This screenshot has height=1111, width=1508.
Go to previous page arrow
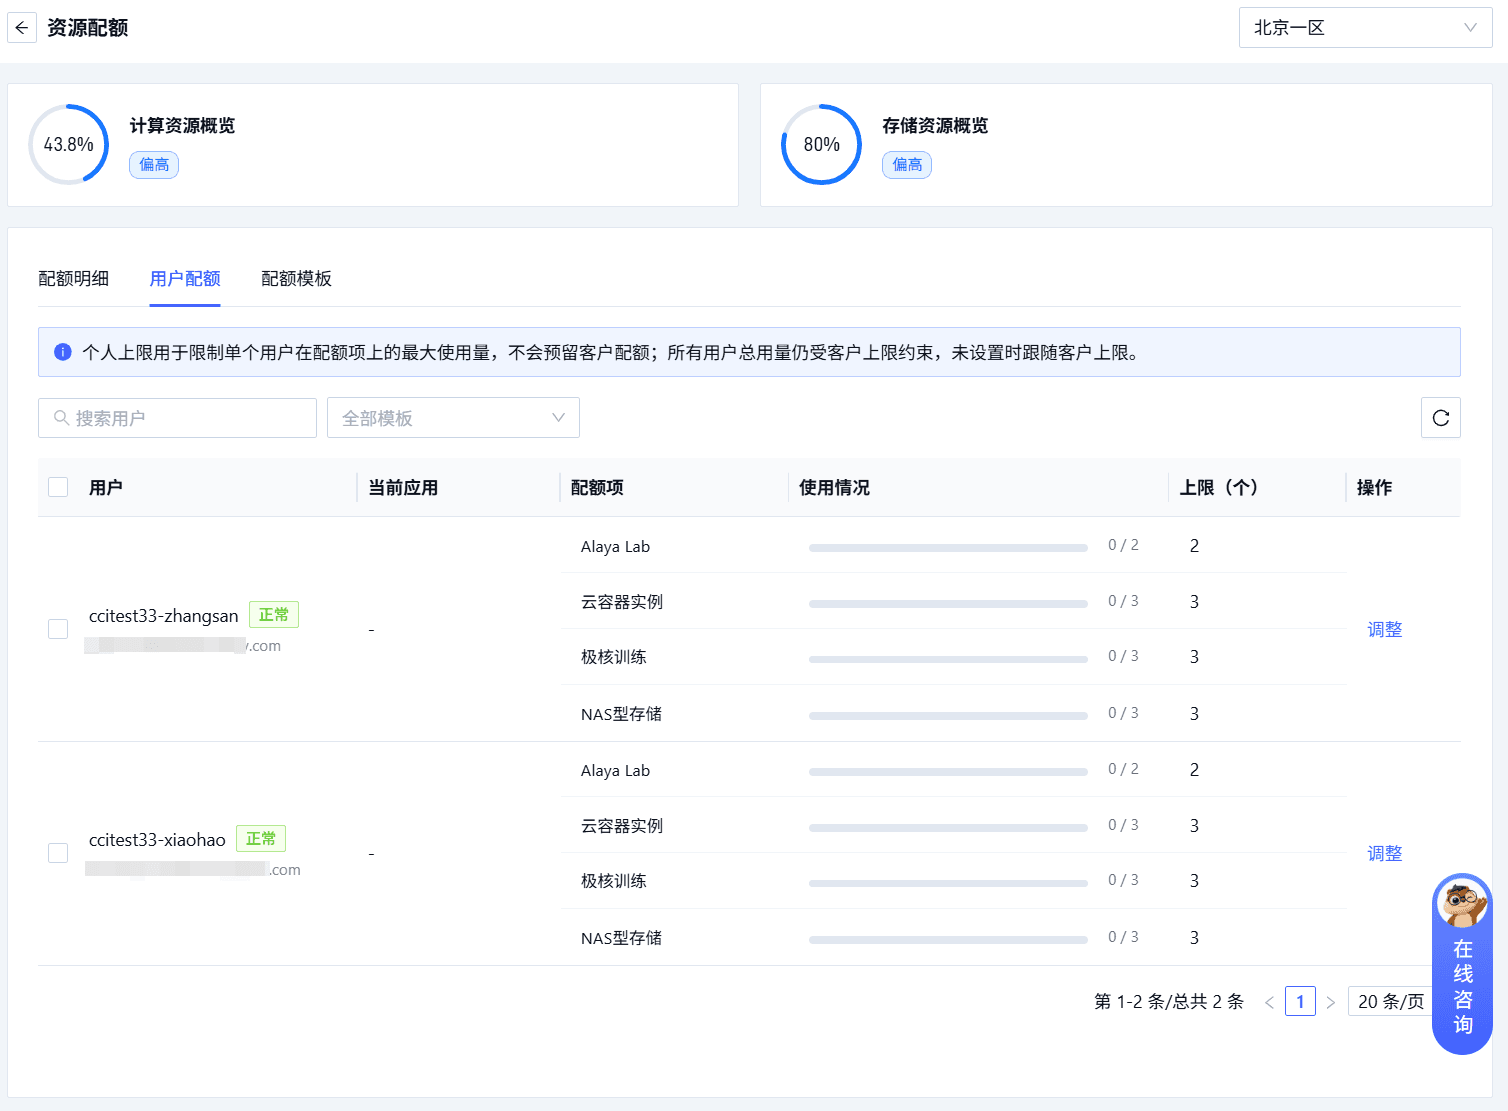tap(1269, 1002)
